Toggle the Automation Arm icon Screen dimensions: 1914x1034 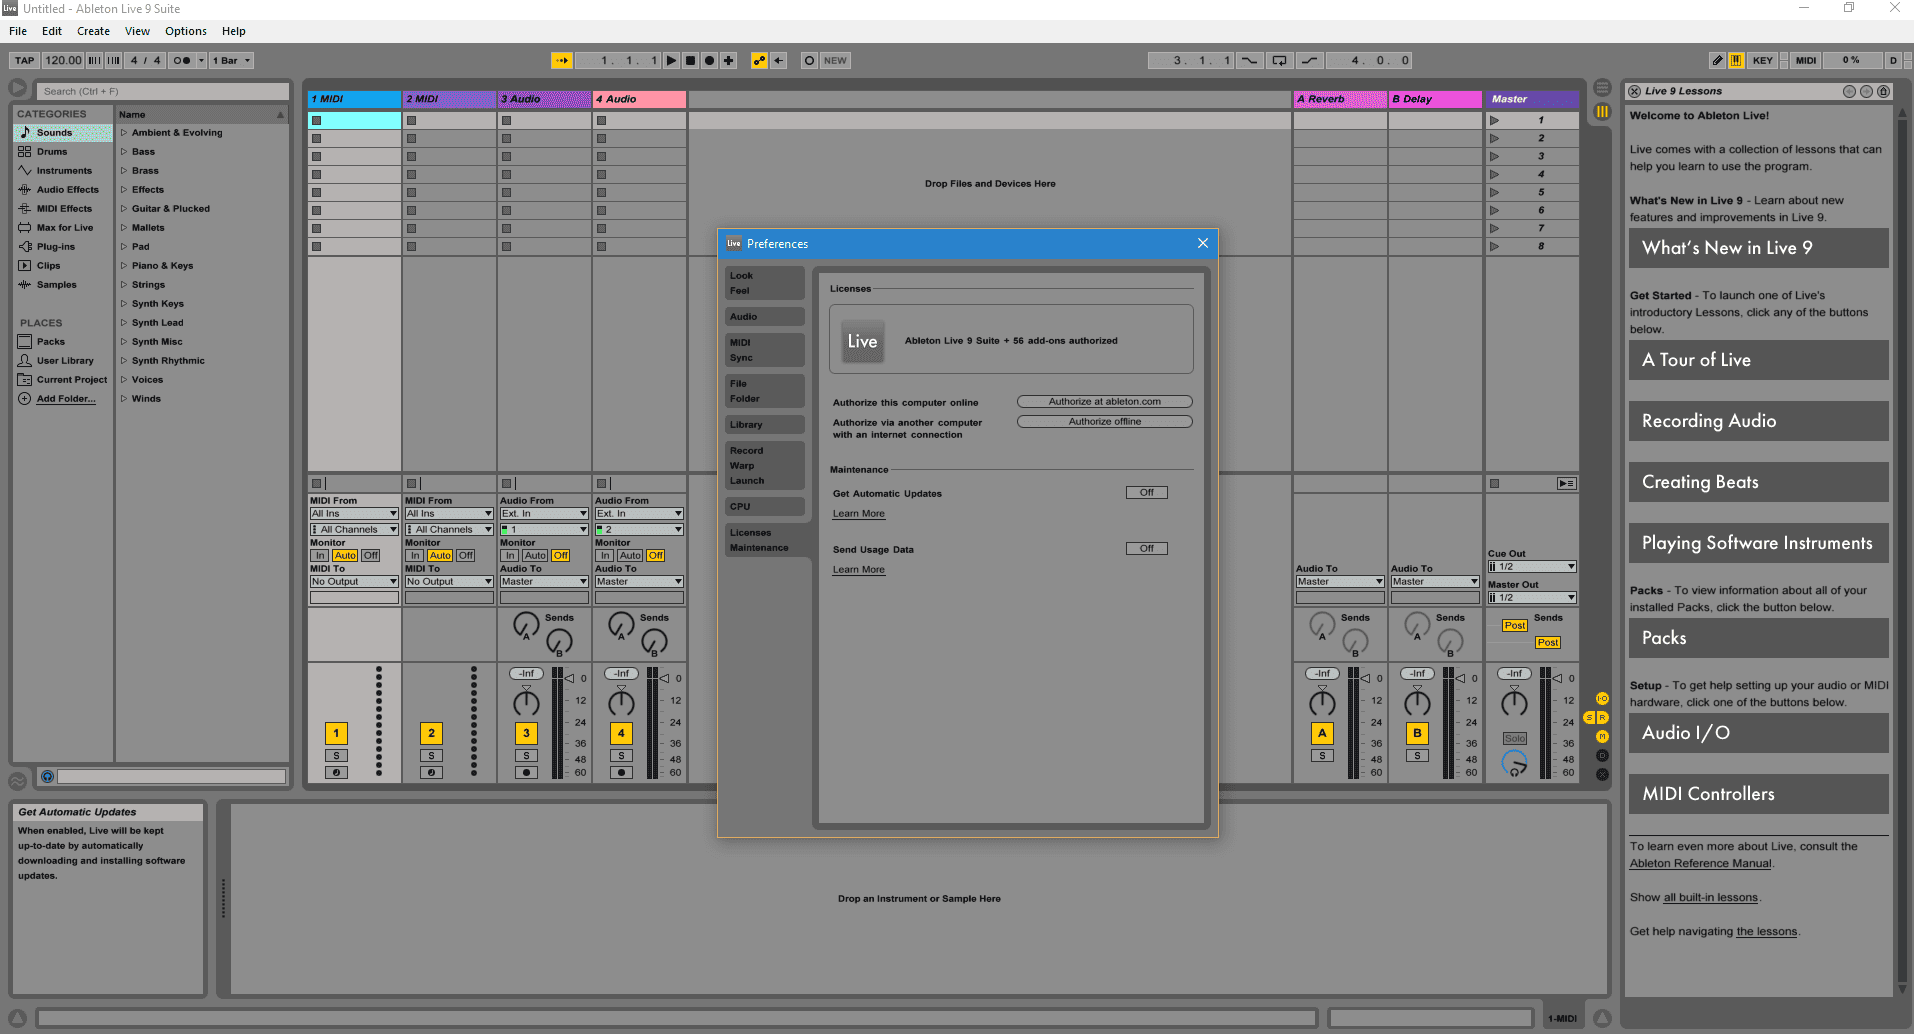click(760, 60)
